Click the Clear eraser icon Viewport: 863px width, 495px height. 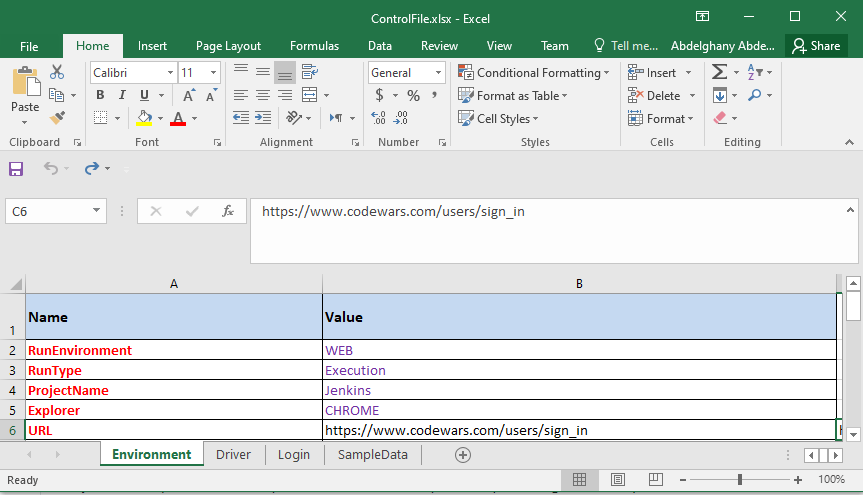click(x=720, y=118)
